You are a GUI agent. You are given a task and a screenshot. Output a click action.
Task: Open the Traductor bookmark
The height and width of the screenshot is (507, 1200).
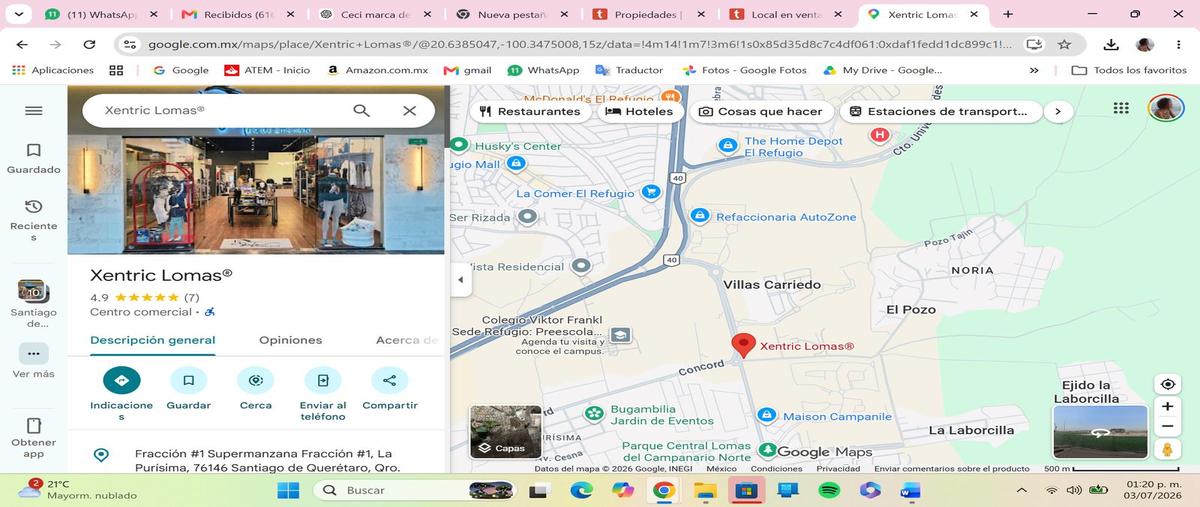[629, 70]
